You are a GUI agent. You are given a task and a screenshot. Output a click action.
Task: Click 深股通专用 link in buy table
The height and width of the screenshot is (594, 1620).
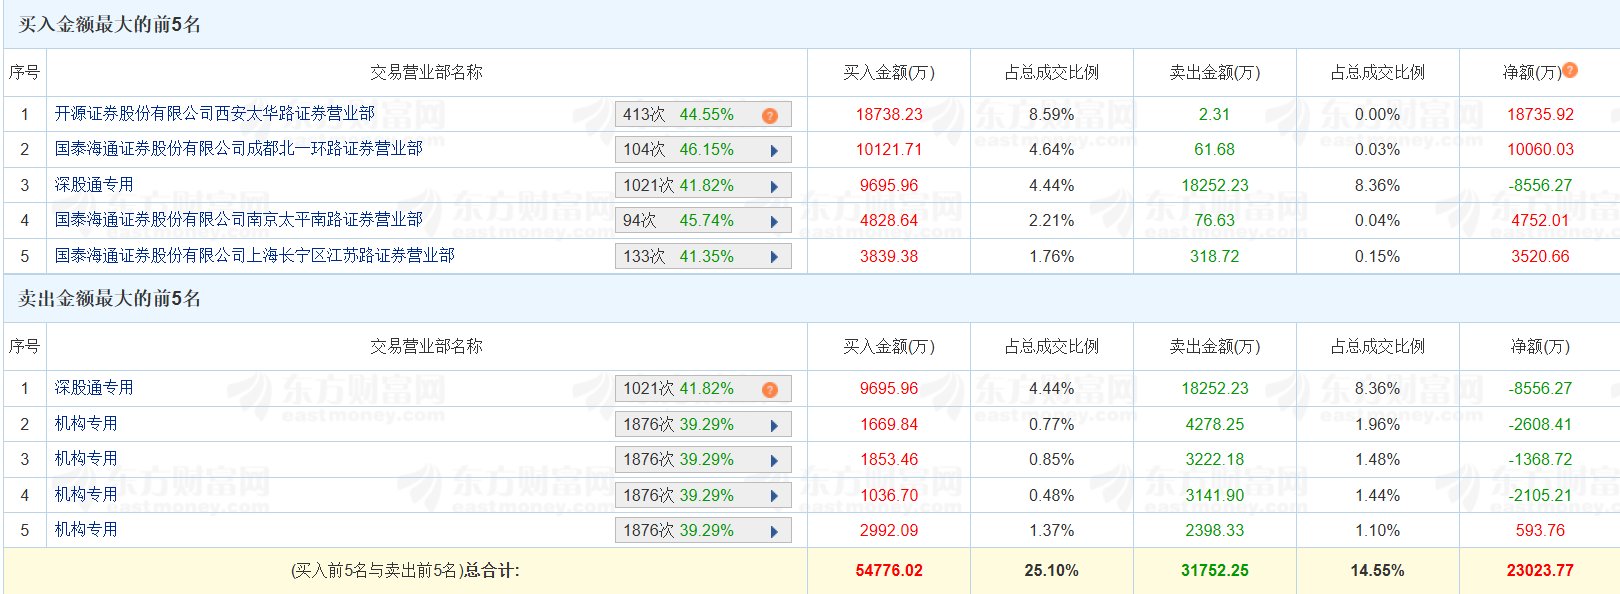(x=94, y=185)
